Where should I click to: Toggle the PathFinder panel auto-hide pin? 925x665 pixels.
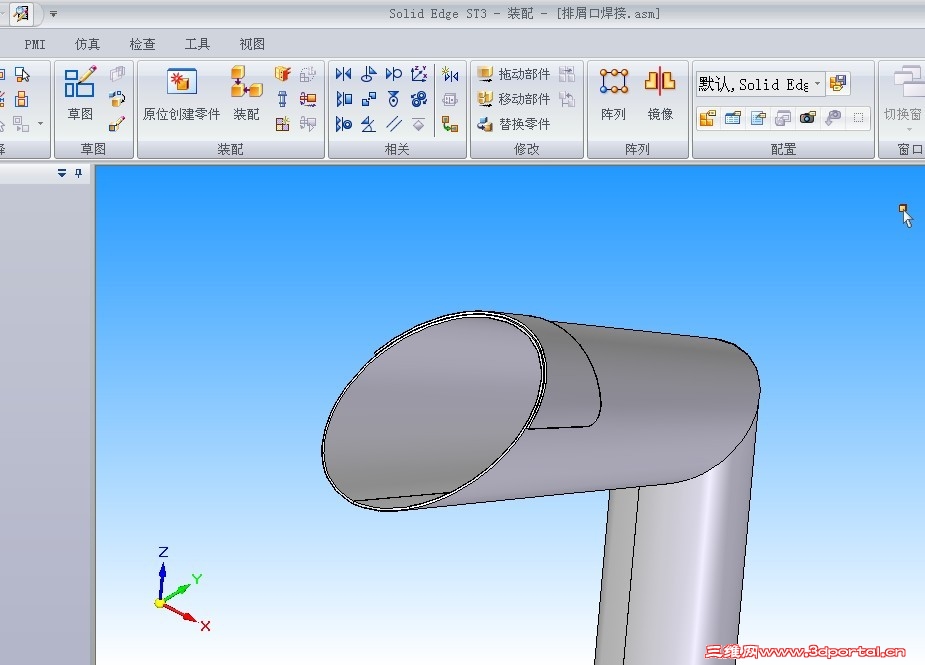coord(78,173)
